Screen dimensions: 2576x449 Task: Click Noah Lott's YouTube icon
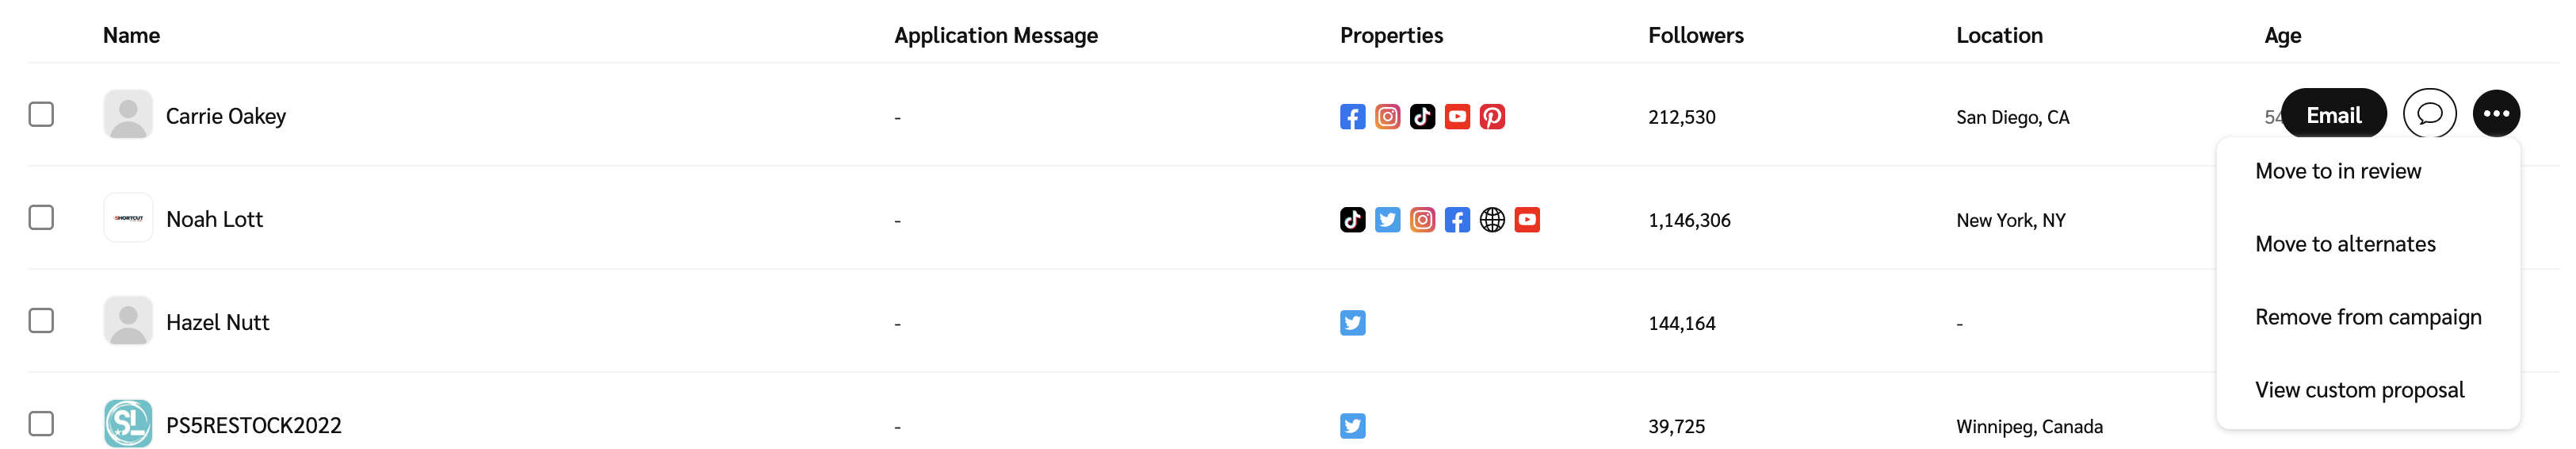[x=1527, y=220]
